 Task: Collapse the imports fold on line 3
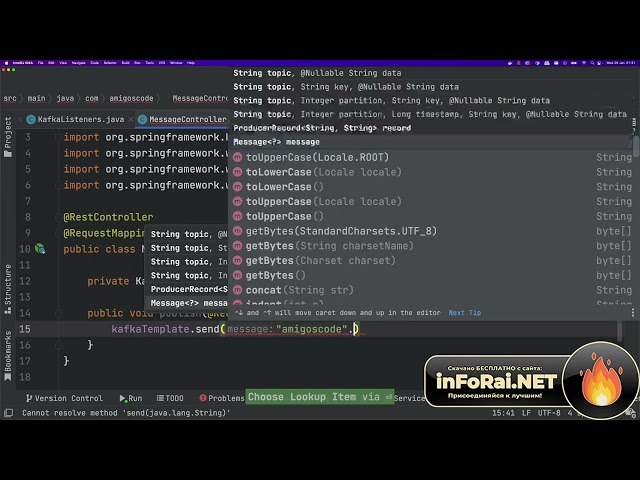pos(58,137)
